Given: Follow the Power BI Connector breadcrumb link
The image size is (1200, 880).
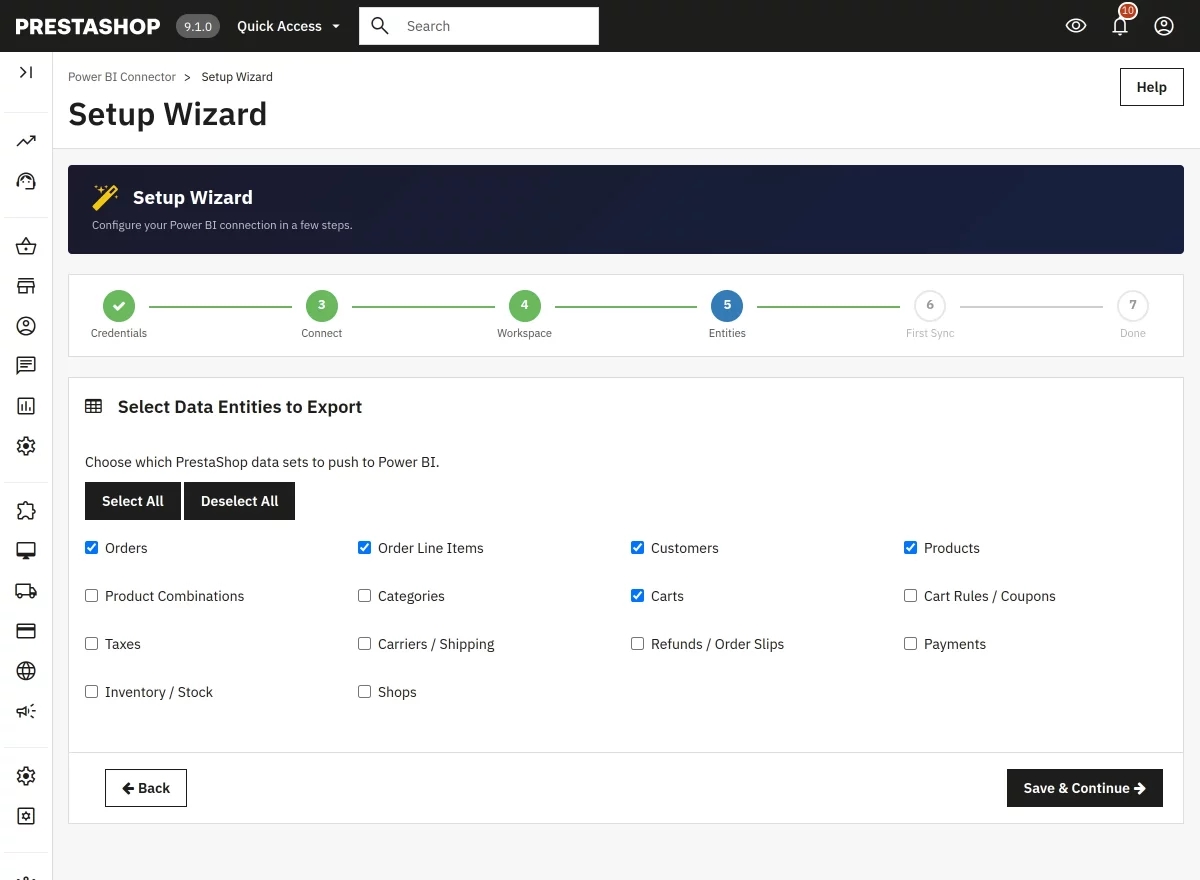Looking at the screenshot, I should (122, 77).
